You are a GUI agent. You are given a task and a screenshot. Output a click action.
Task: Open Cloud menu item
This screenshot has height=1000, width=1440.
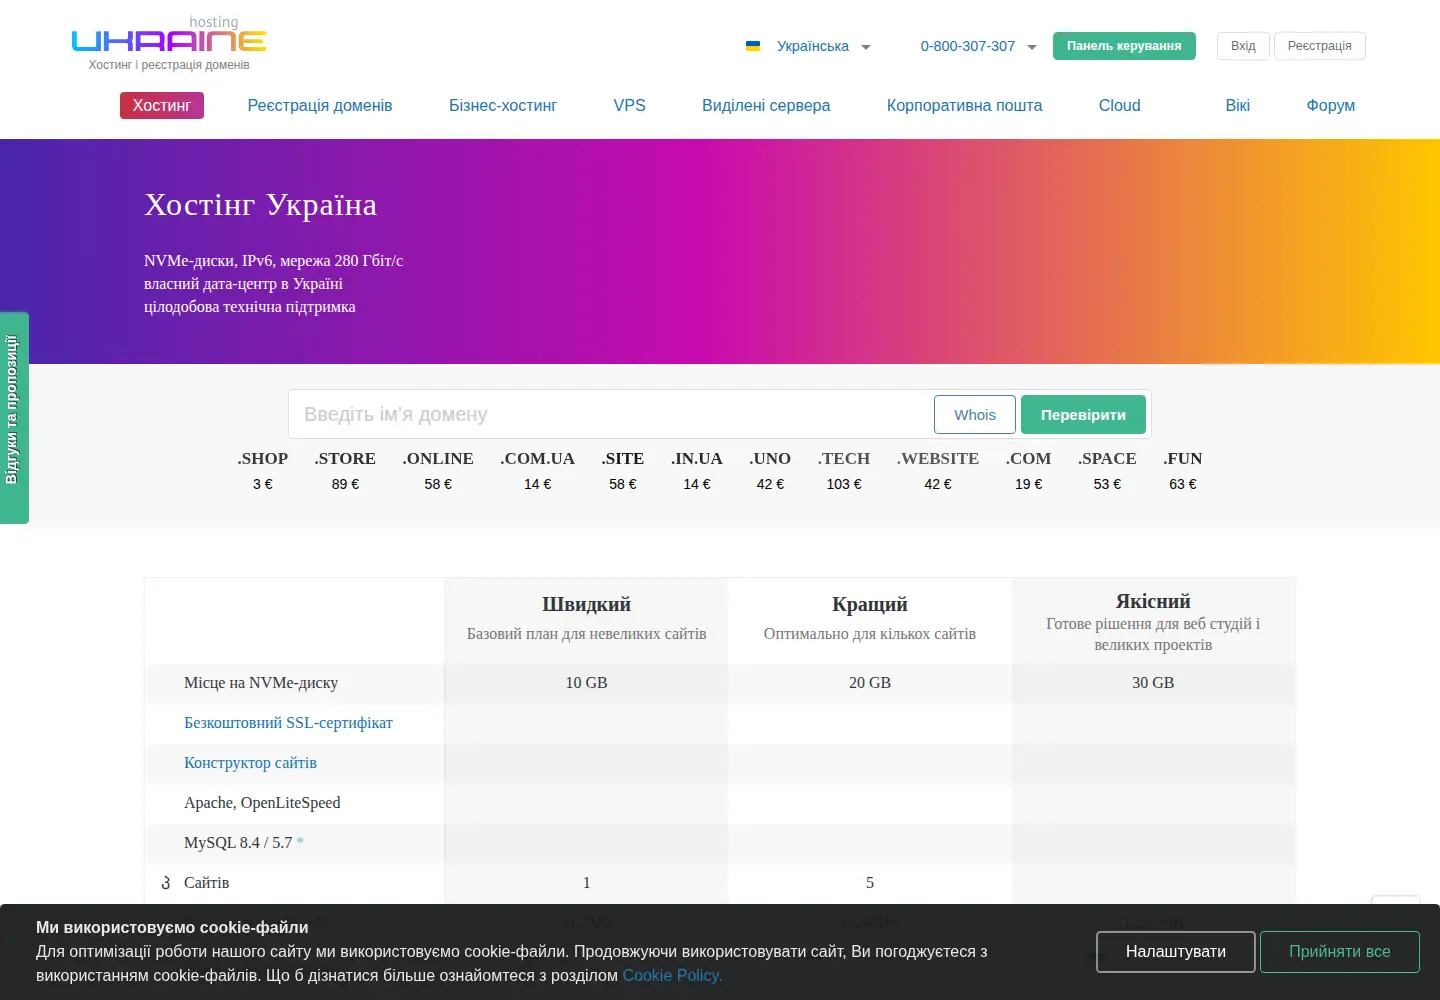click(1120, 105)
